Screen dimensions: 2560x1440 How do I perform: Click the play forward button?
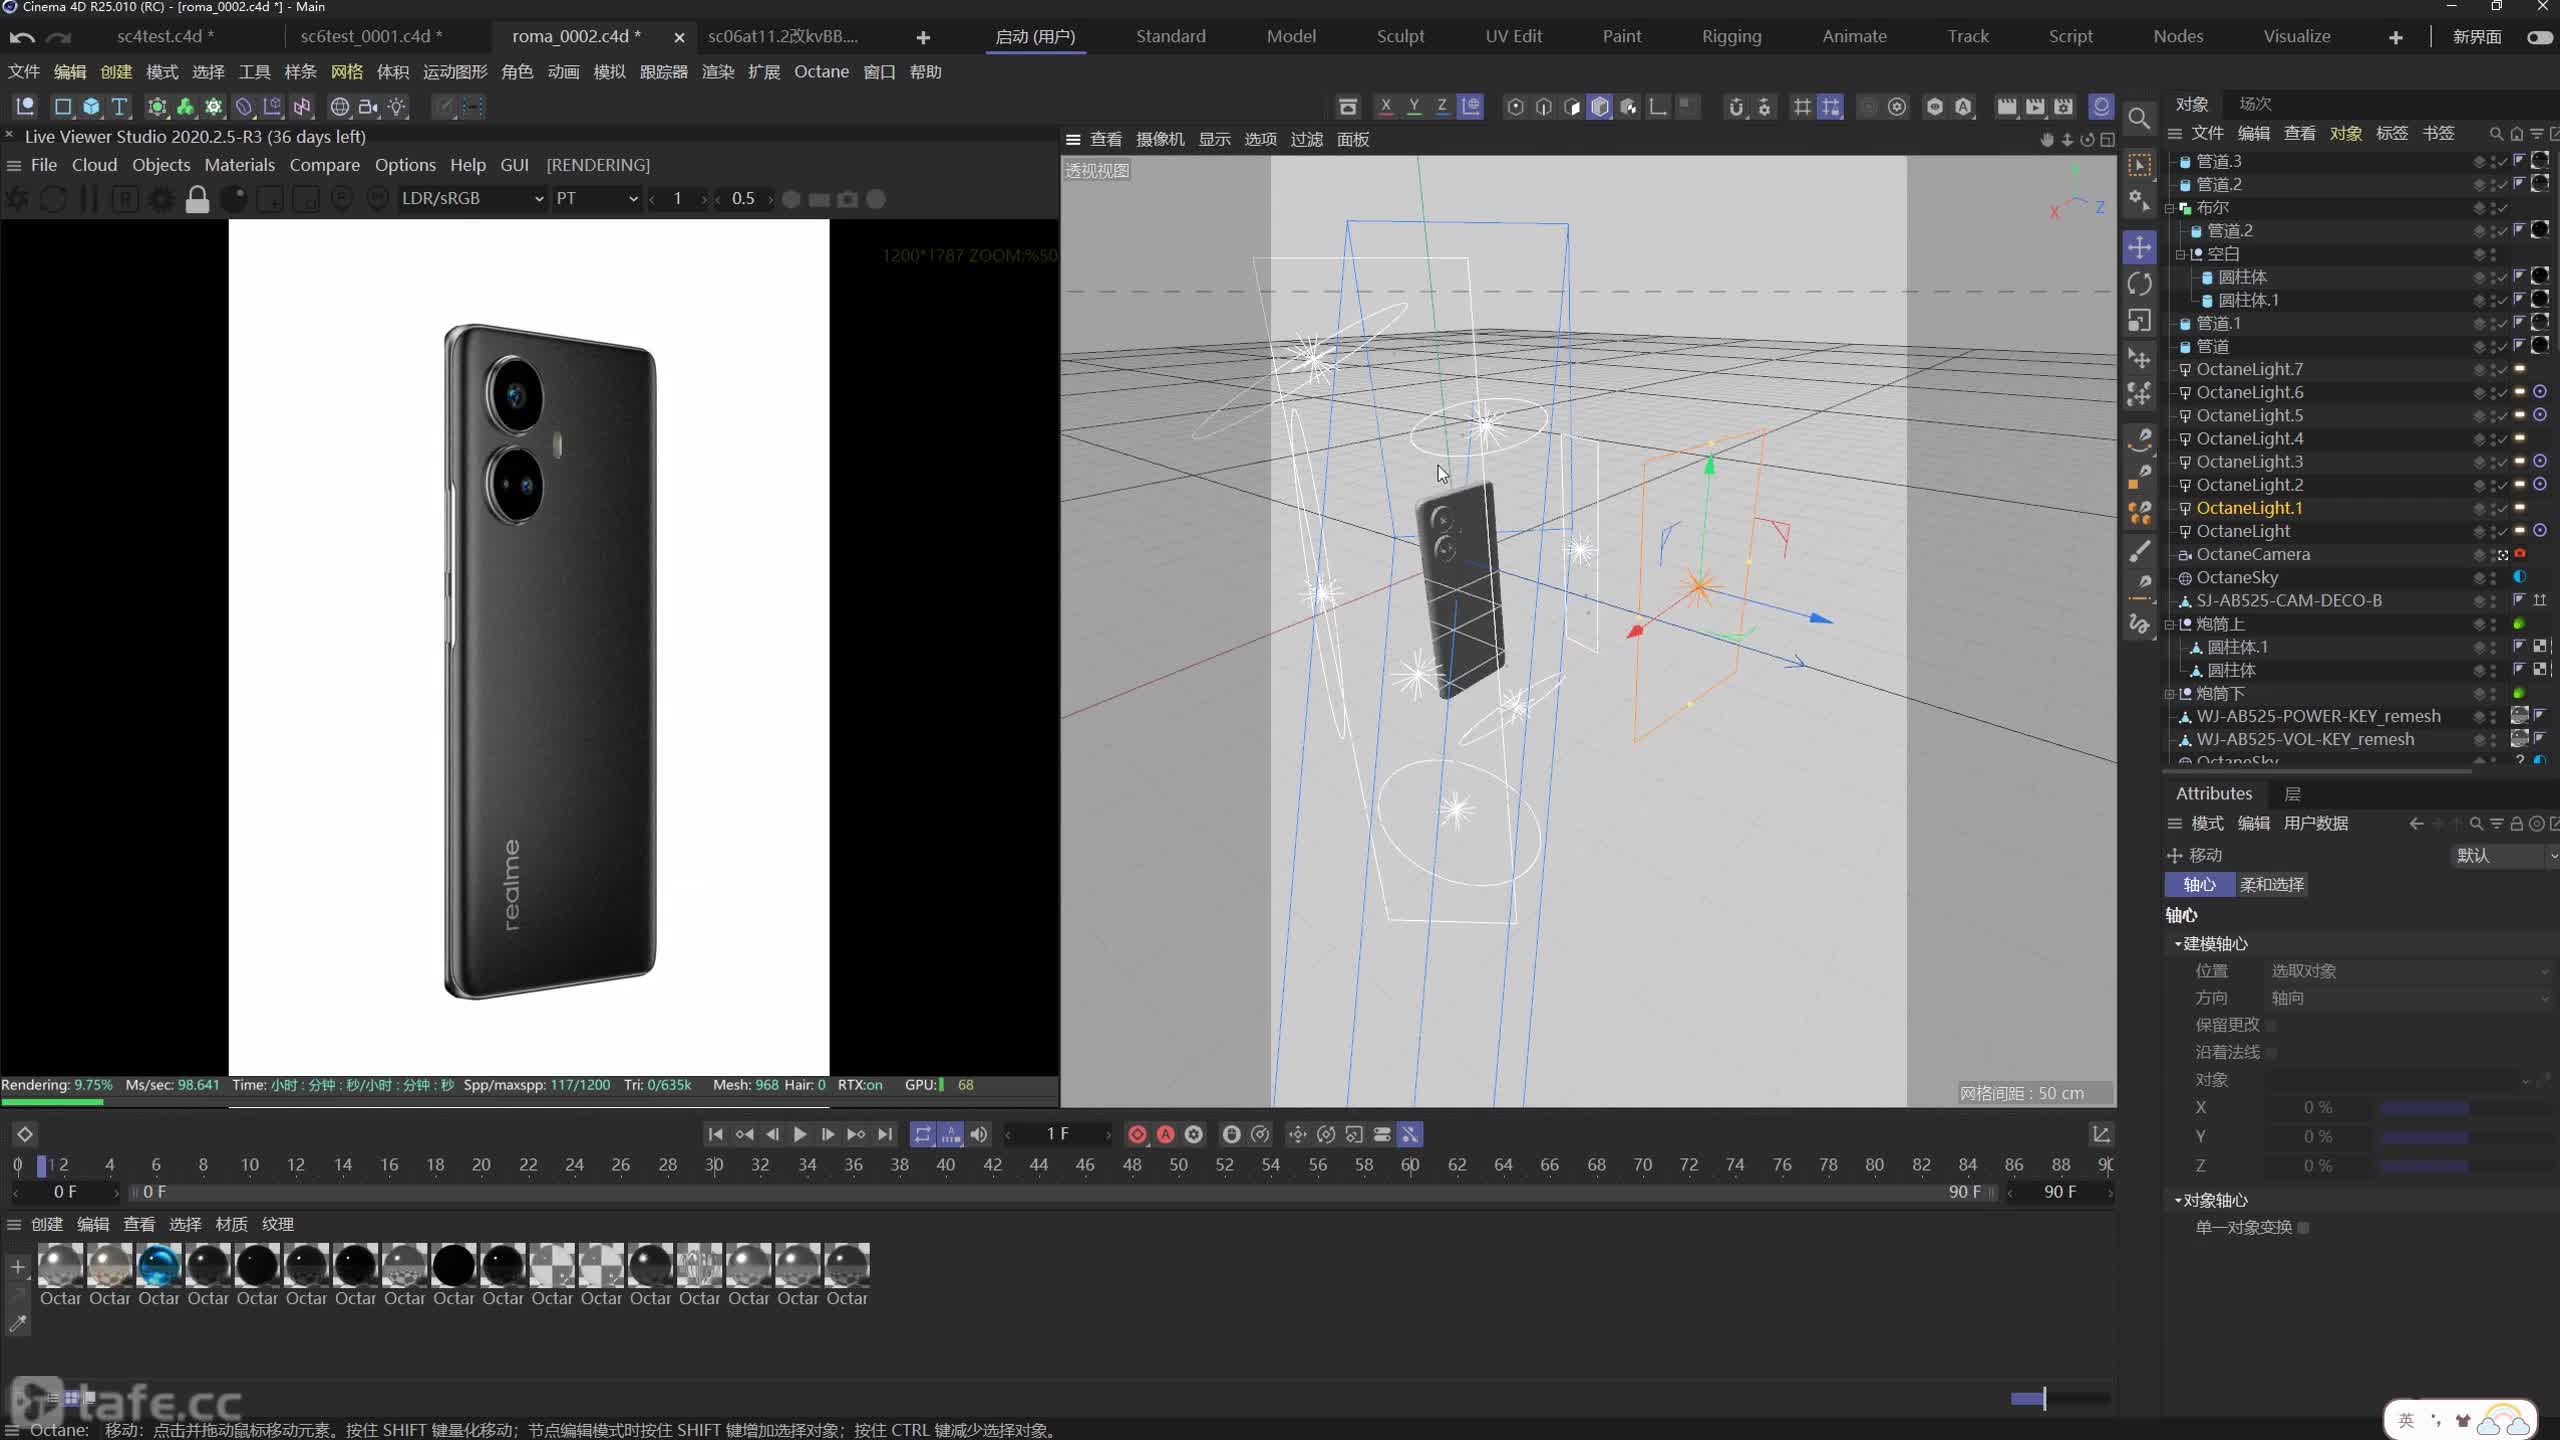(x=799, y=1134)
